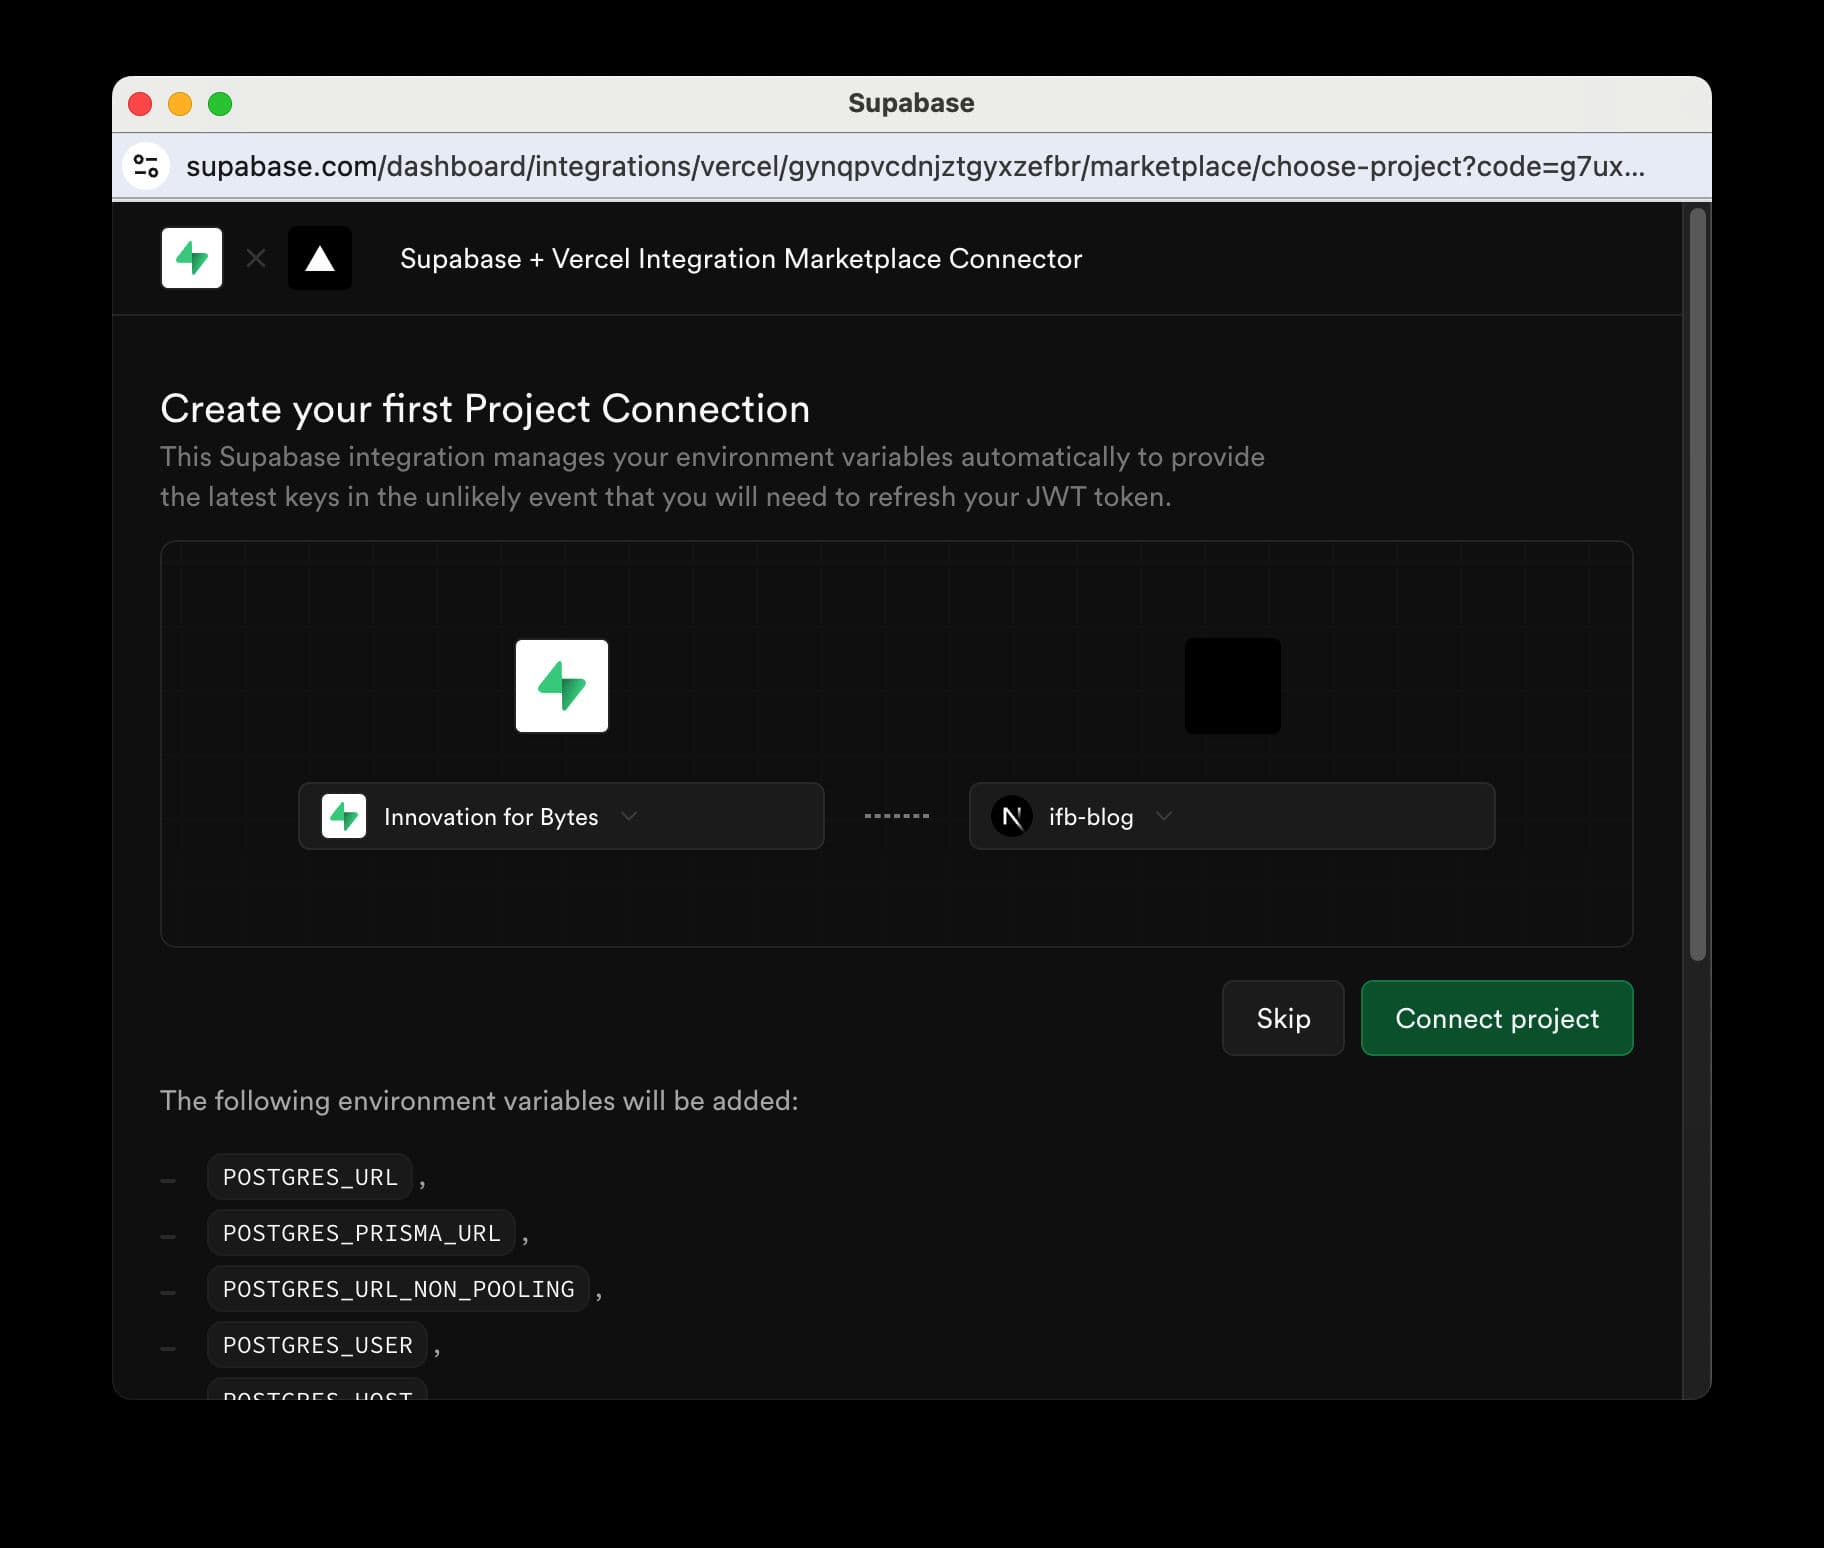
Task: Click the browser address bar URL
Action: coord(914,166)
